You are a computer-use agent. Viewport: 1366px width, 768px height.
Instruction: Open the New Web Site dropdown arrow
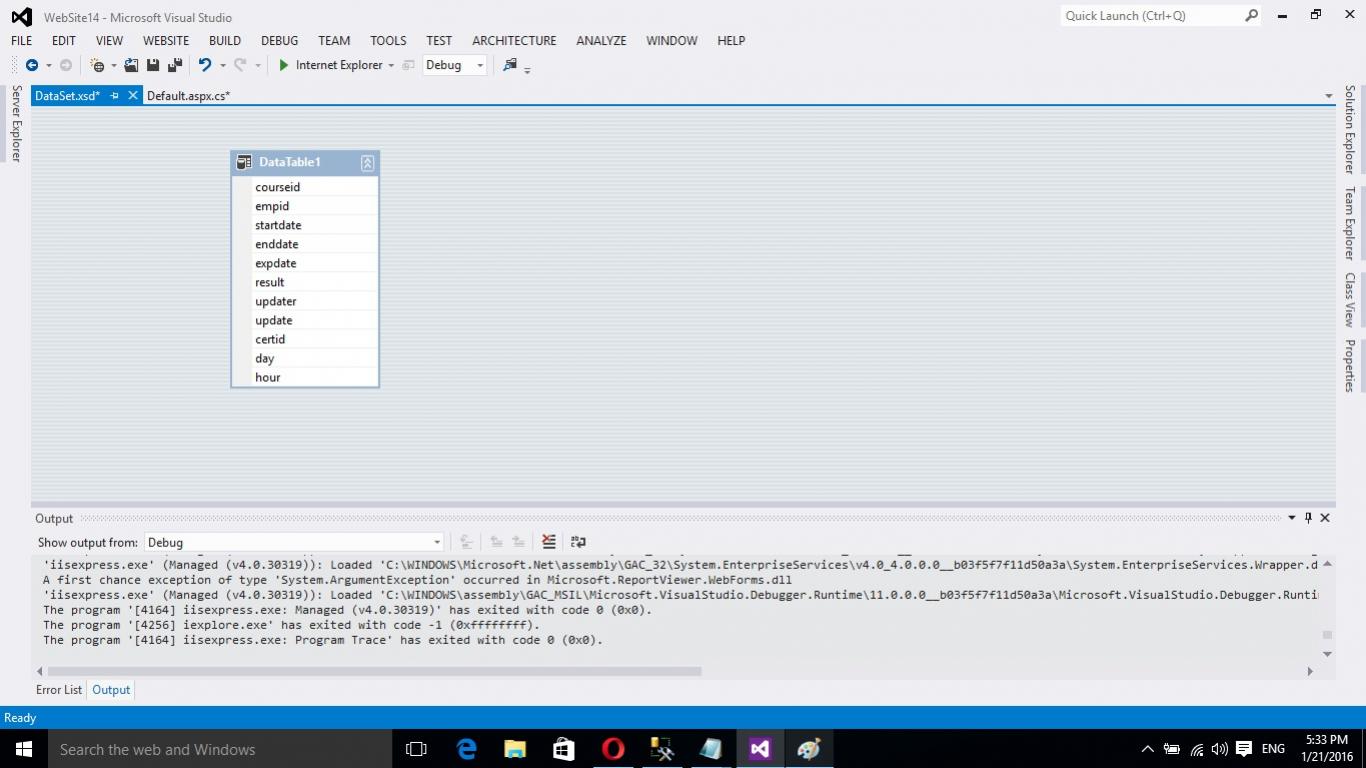pyautogui.click(x=113, y=66)
